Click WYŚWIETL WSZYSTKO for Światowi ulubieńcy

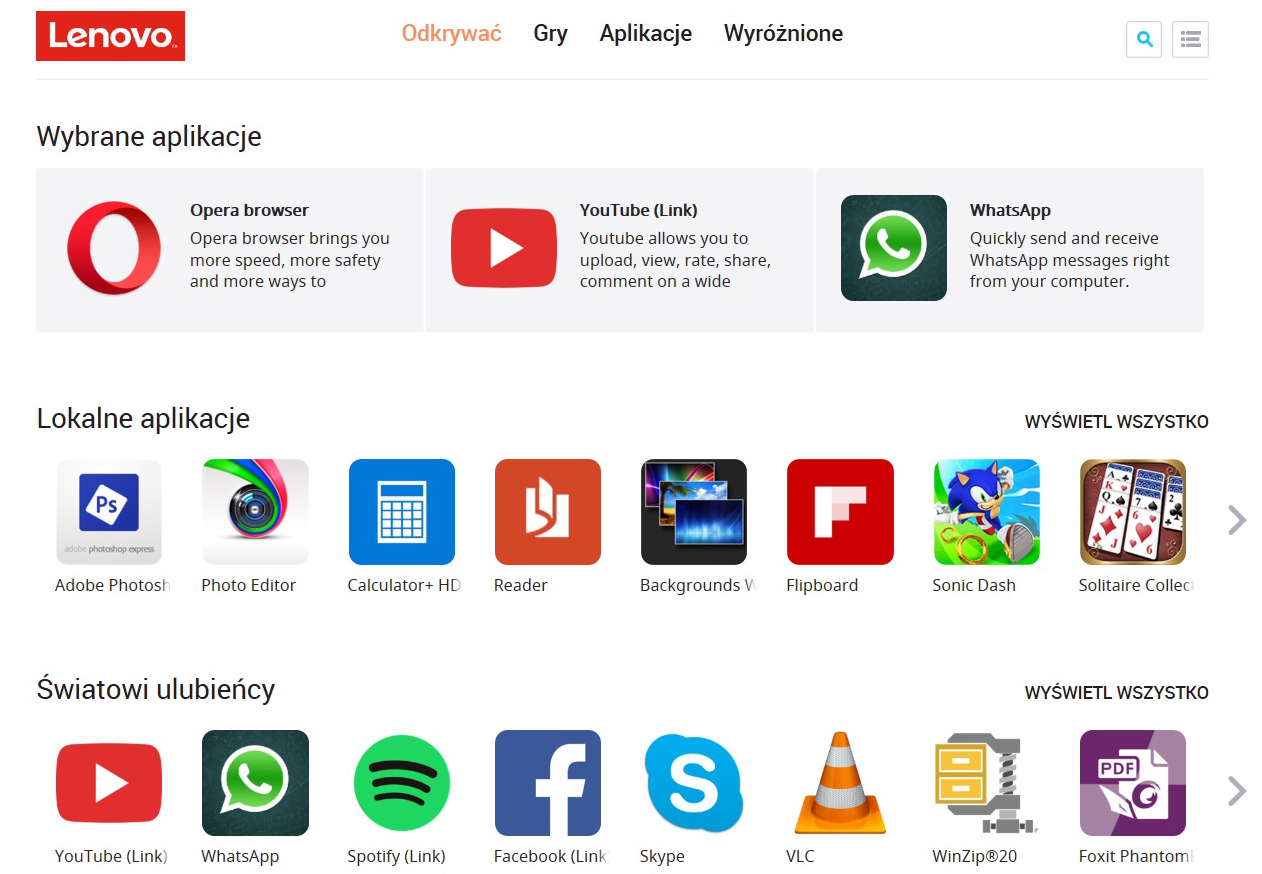[1117, 693]
